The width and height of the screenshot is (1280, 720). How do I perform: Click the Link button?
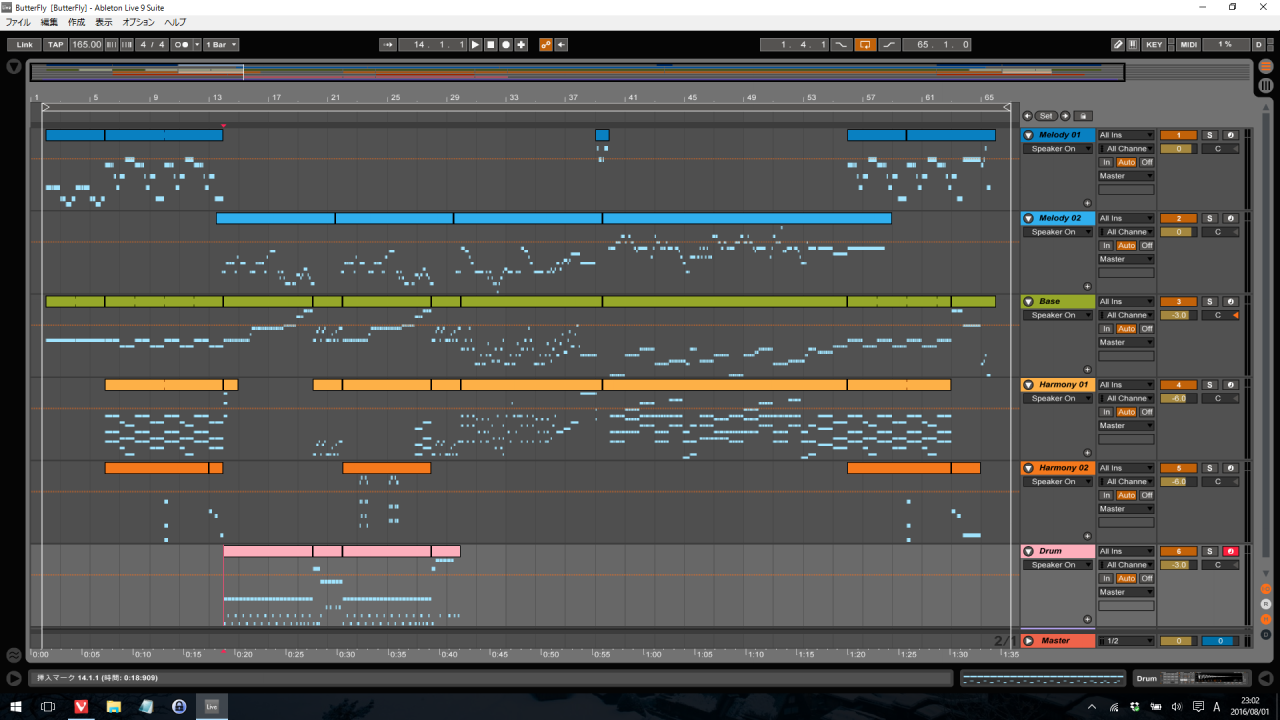(x=25, y=45)
